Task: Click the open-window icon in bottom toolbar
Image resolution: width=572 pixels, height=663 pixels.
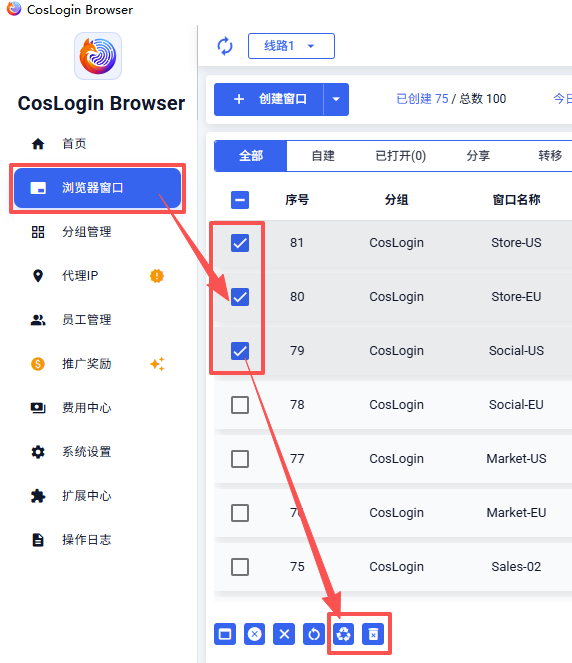Action: (x=225, y=634)
